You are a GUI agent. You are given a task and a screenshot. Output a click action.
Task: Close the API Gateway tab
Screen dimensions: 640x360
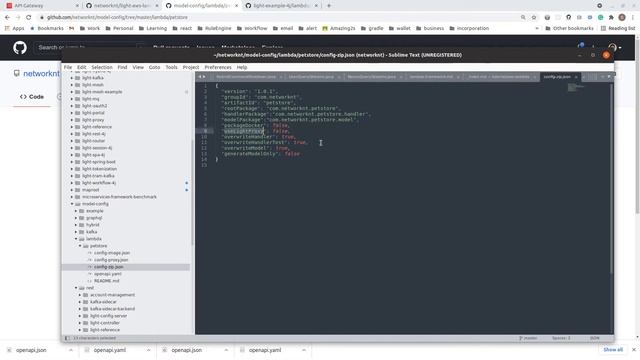pos(77,6)
